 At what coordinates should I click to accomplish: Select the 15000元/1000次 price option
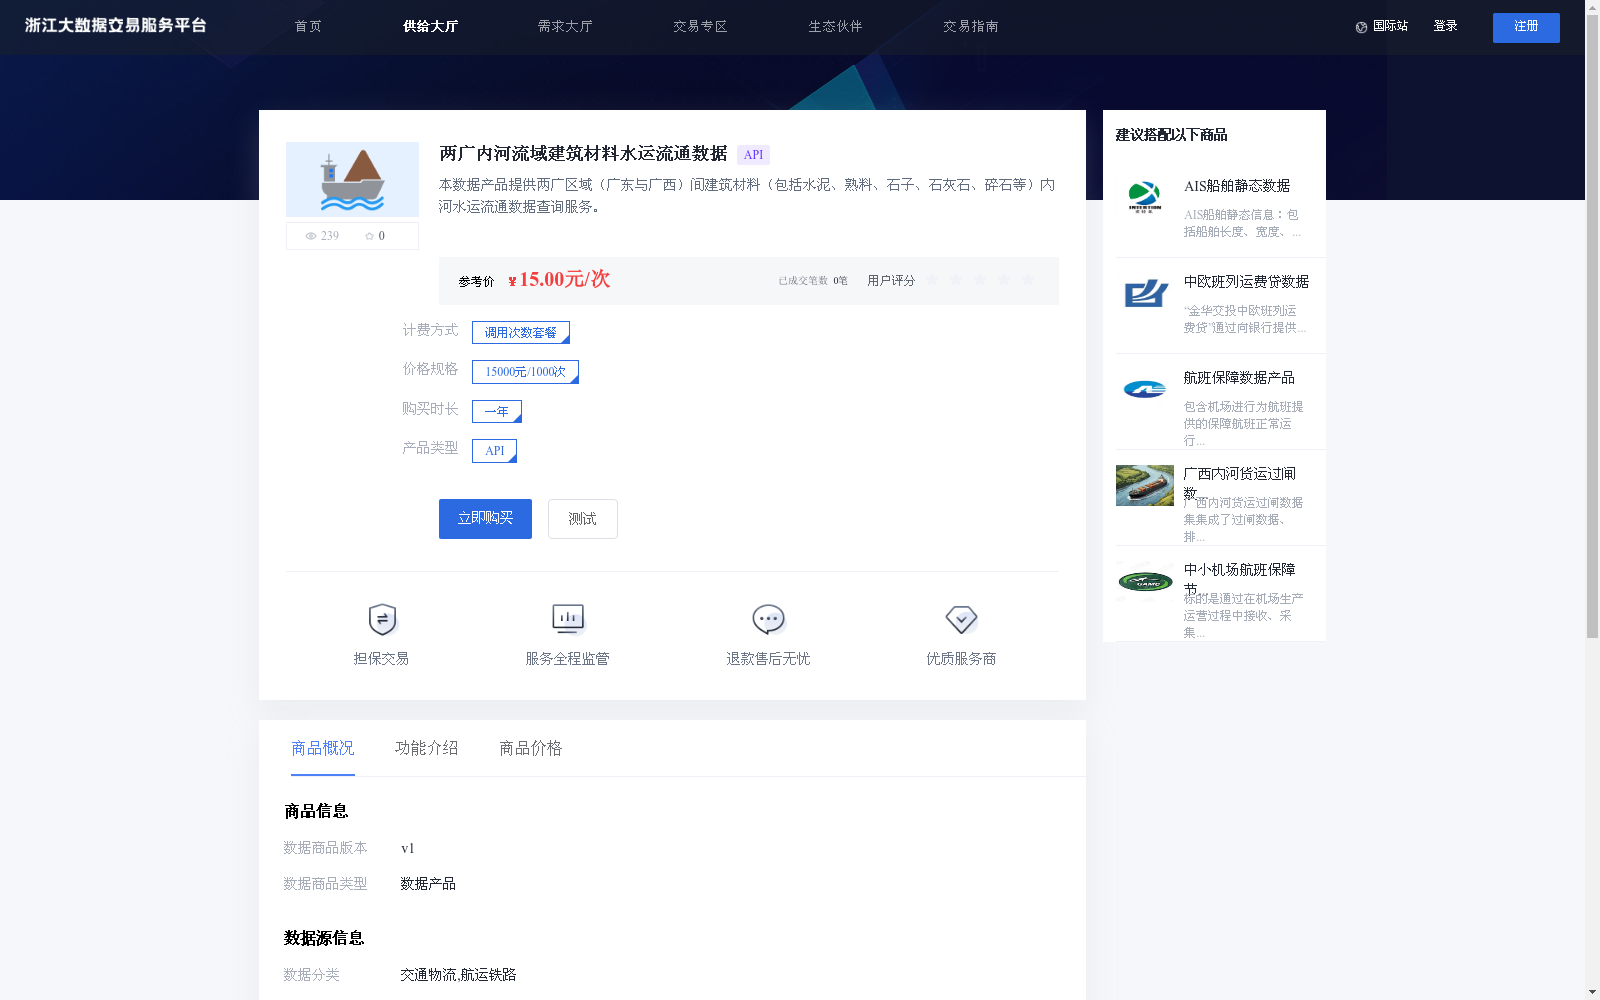[x=525, y=372]
